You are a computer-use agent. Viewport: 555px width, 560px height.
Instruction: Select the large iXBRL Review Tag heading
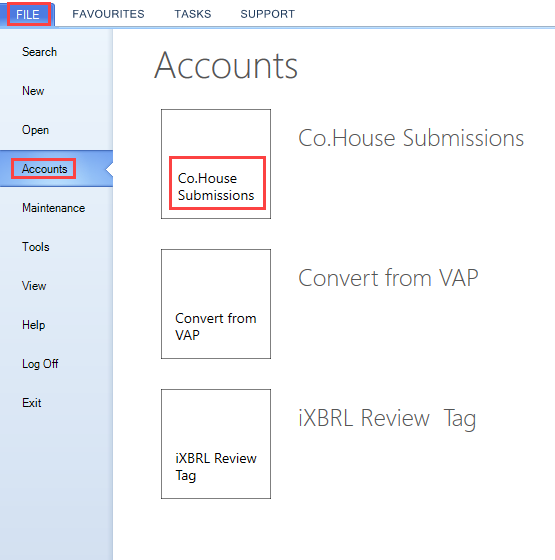[387, 418]
